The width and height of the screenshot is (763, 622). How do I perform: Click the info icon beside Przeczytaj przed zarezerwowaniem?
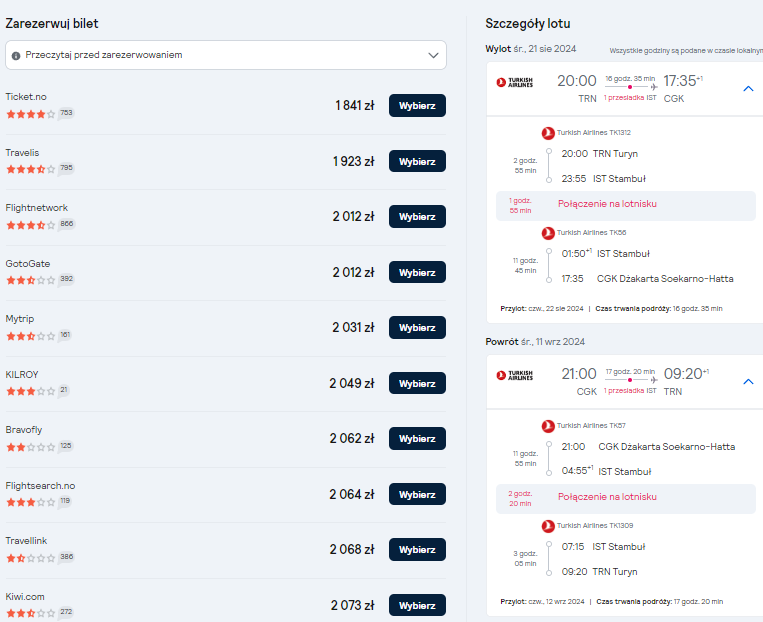click(x=16, y=55)
